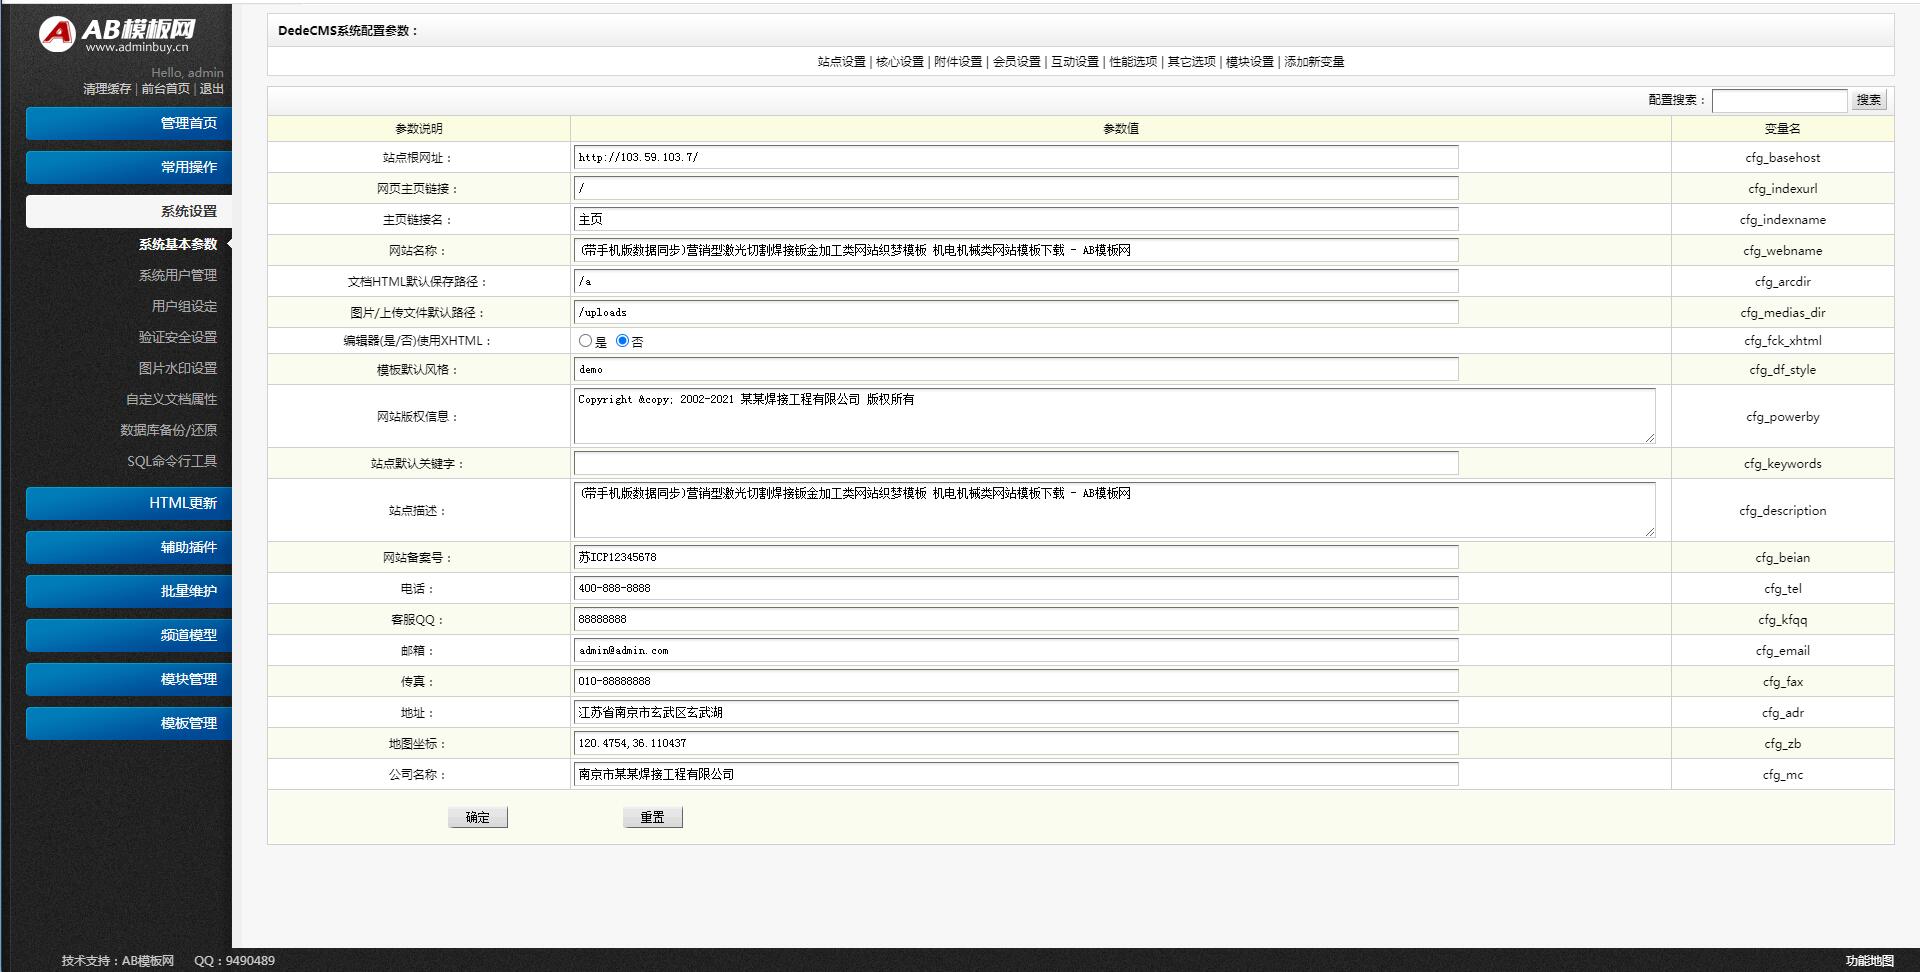Focus the 网站备案号 input field
The height and width of the screenshot is (972, 1920).
point(1016,557)
